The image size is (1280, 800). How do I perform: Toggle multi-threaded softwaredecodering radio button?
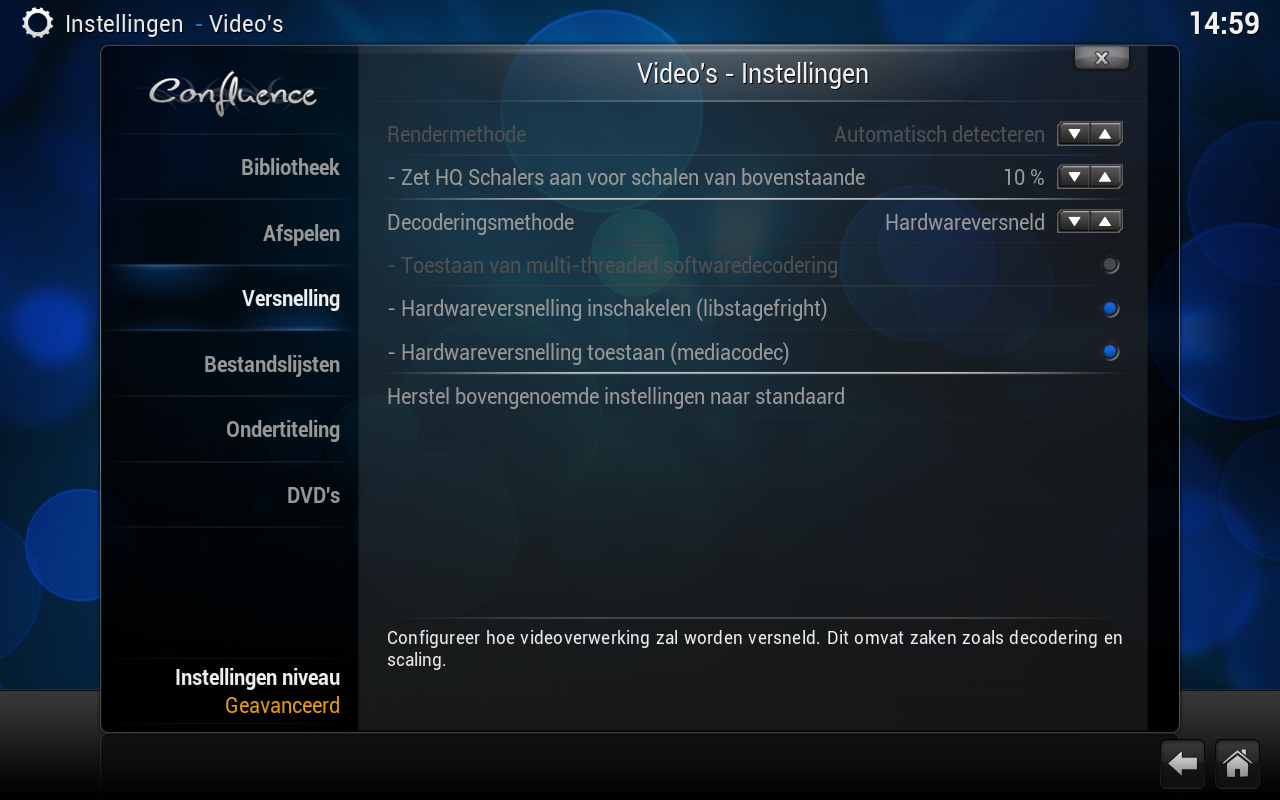click(x=1110, y=265)
